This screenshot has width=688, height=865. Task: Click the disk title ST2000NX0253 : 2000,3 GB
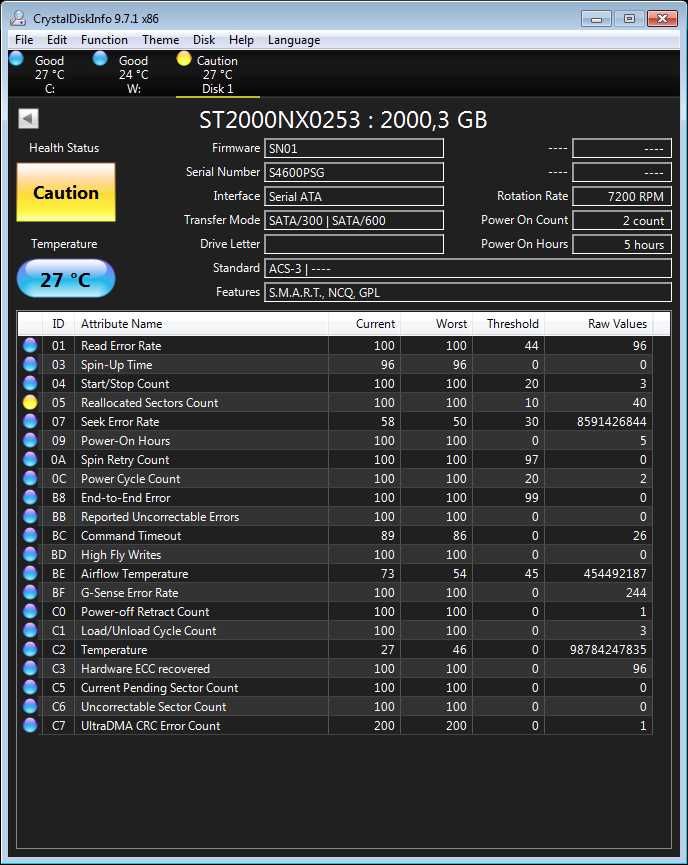pos(343,119)
